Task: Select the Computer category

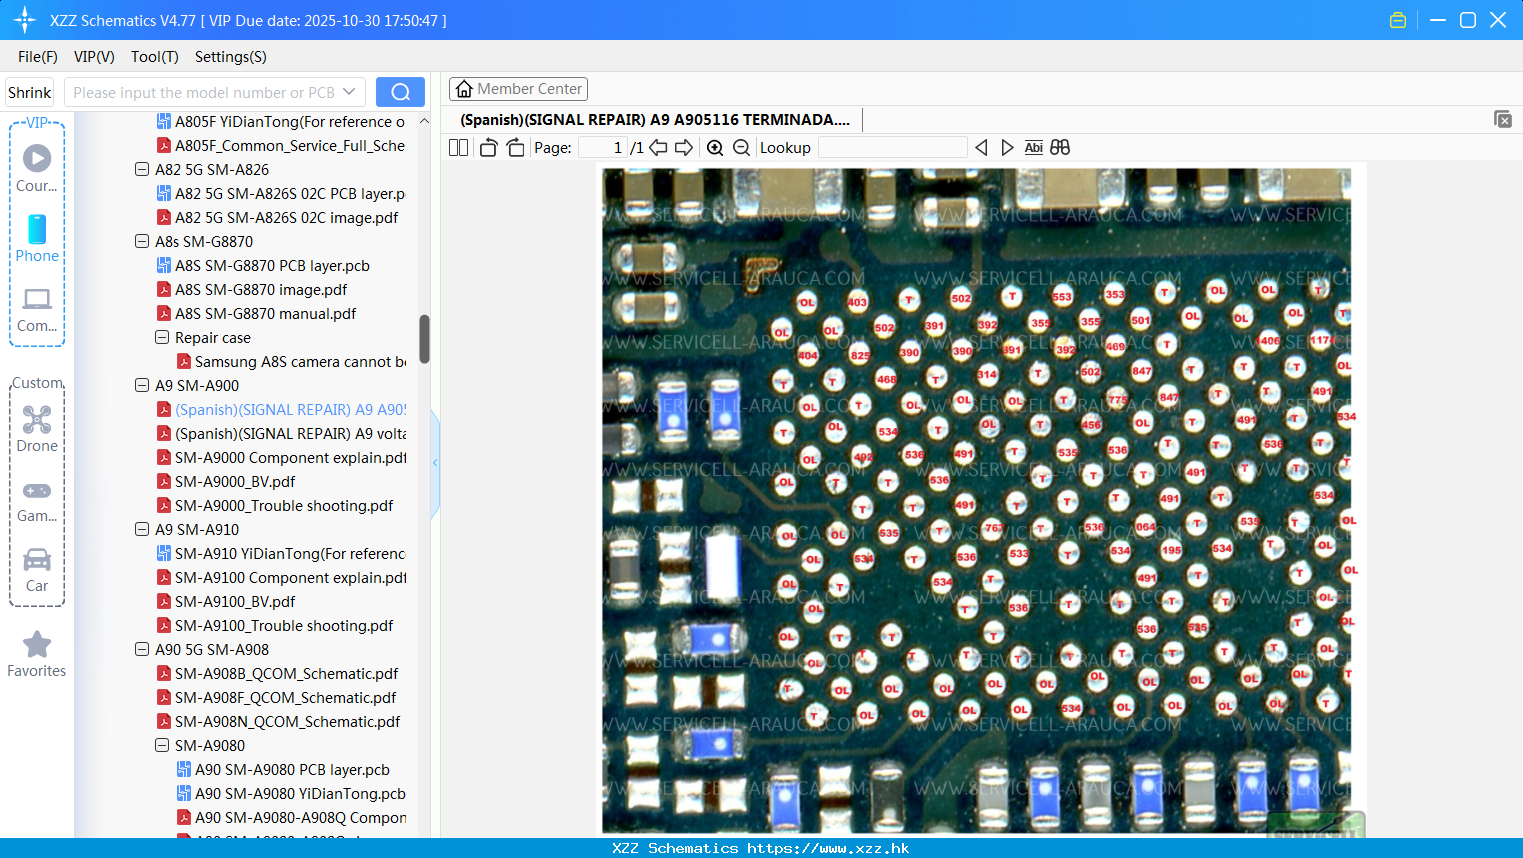Action: (37, 309)
